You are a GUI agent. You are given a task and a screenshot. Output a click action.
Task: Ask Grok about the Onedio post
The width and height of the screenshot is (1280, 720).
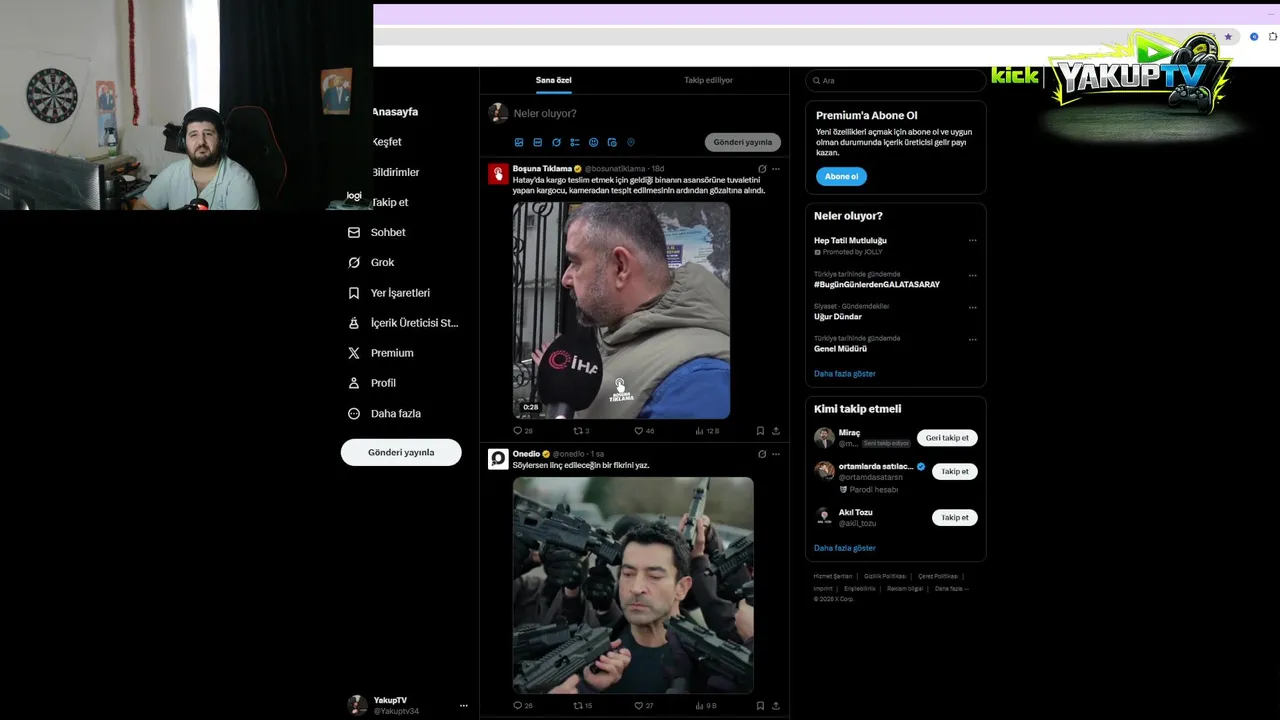coord(762,454)
